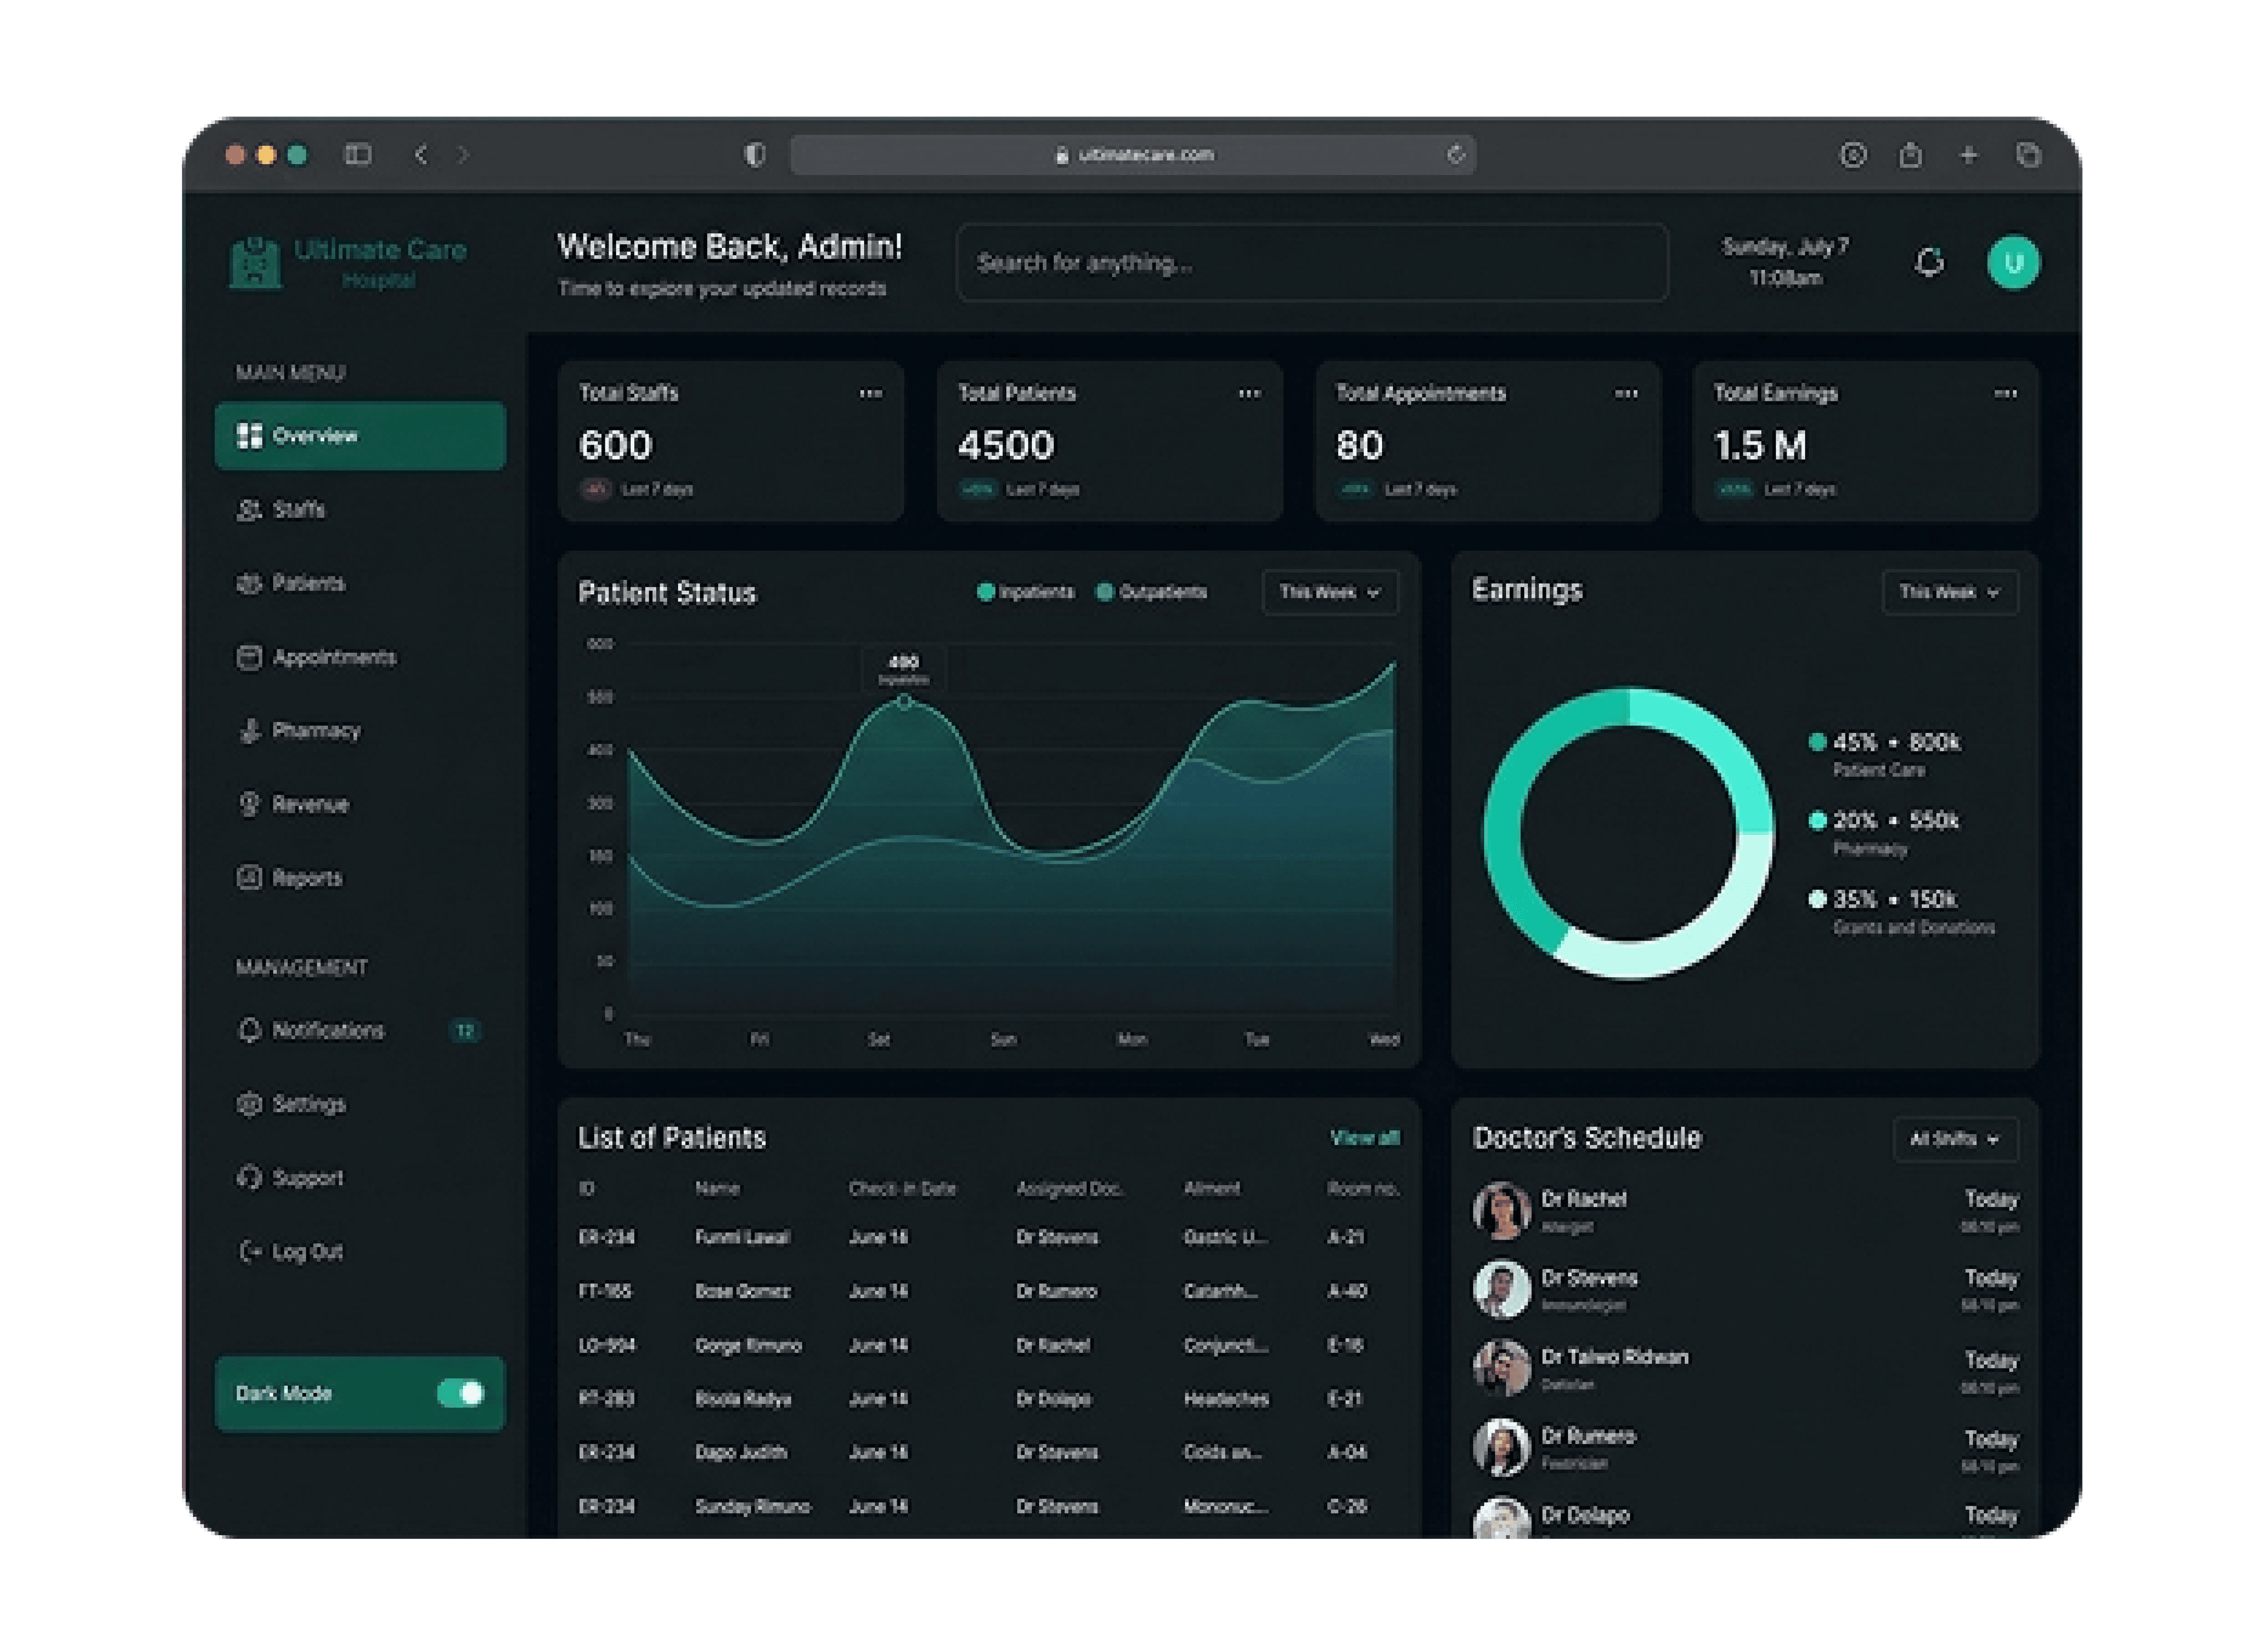Reload the page in the address bar
Viewport: 2268px width, 1651px height.
1456,154
